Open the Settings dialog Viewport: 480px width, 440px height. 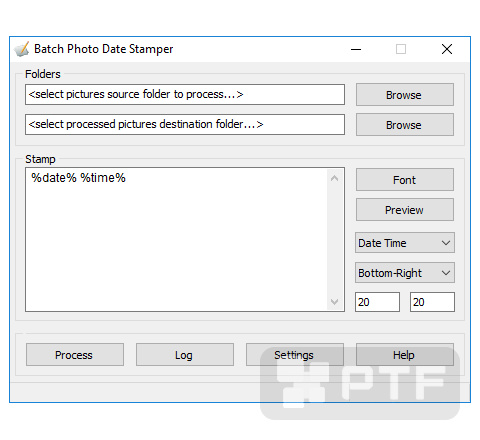(x=295, y=355)
